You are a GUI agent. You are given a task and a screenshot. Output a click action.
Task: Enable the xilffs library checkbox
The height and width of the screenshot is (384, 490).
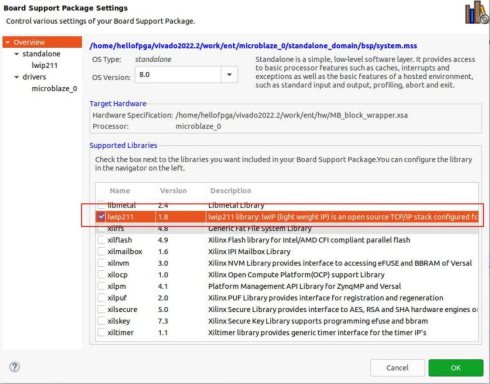coord(101,228)
